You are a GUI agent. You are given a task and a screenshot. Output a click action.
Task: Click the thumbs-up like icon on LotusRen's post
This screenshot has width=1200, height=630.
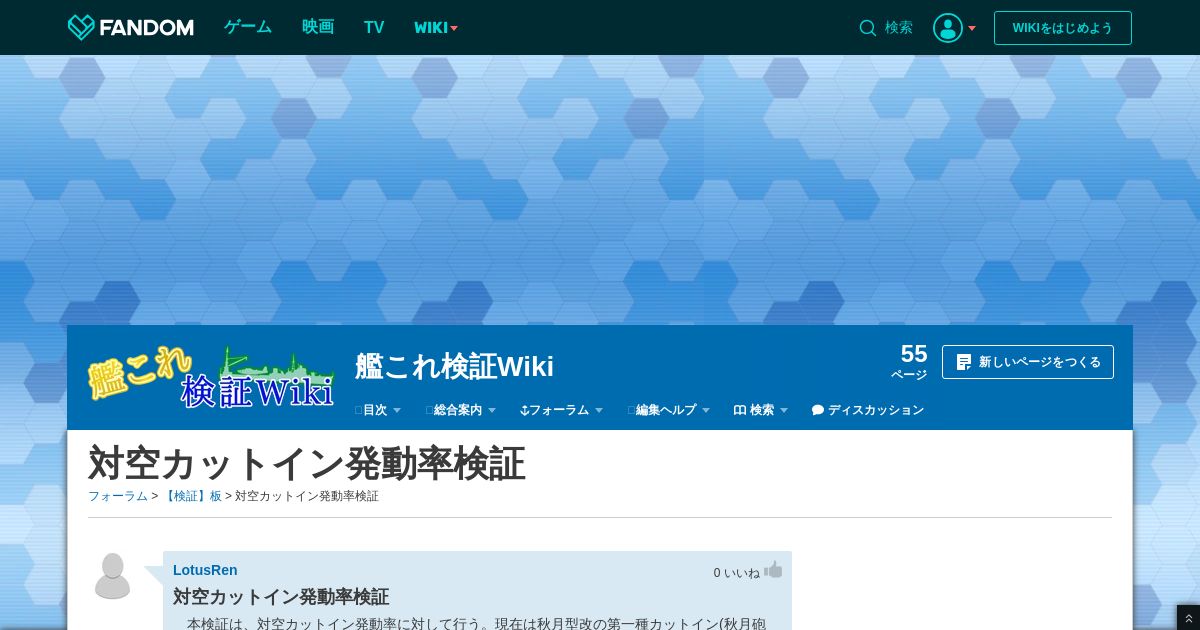(x=773, y=570)
